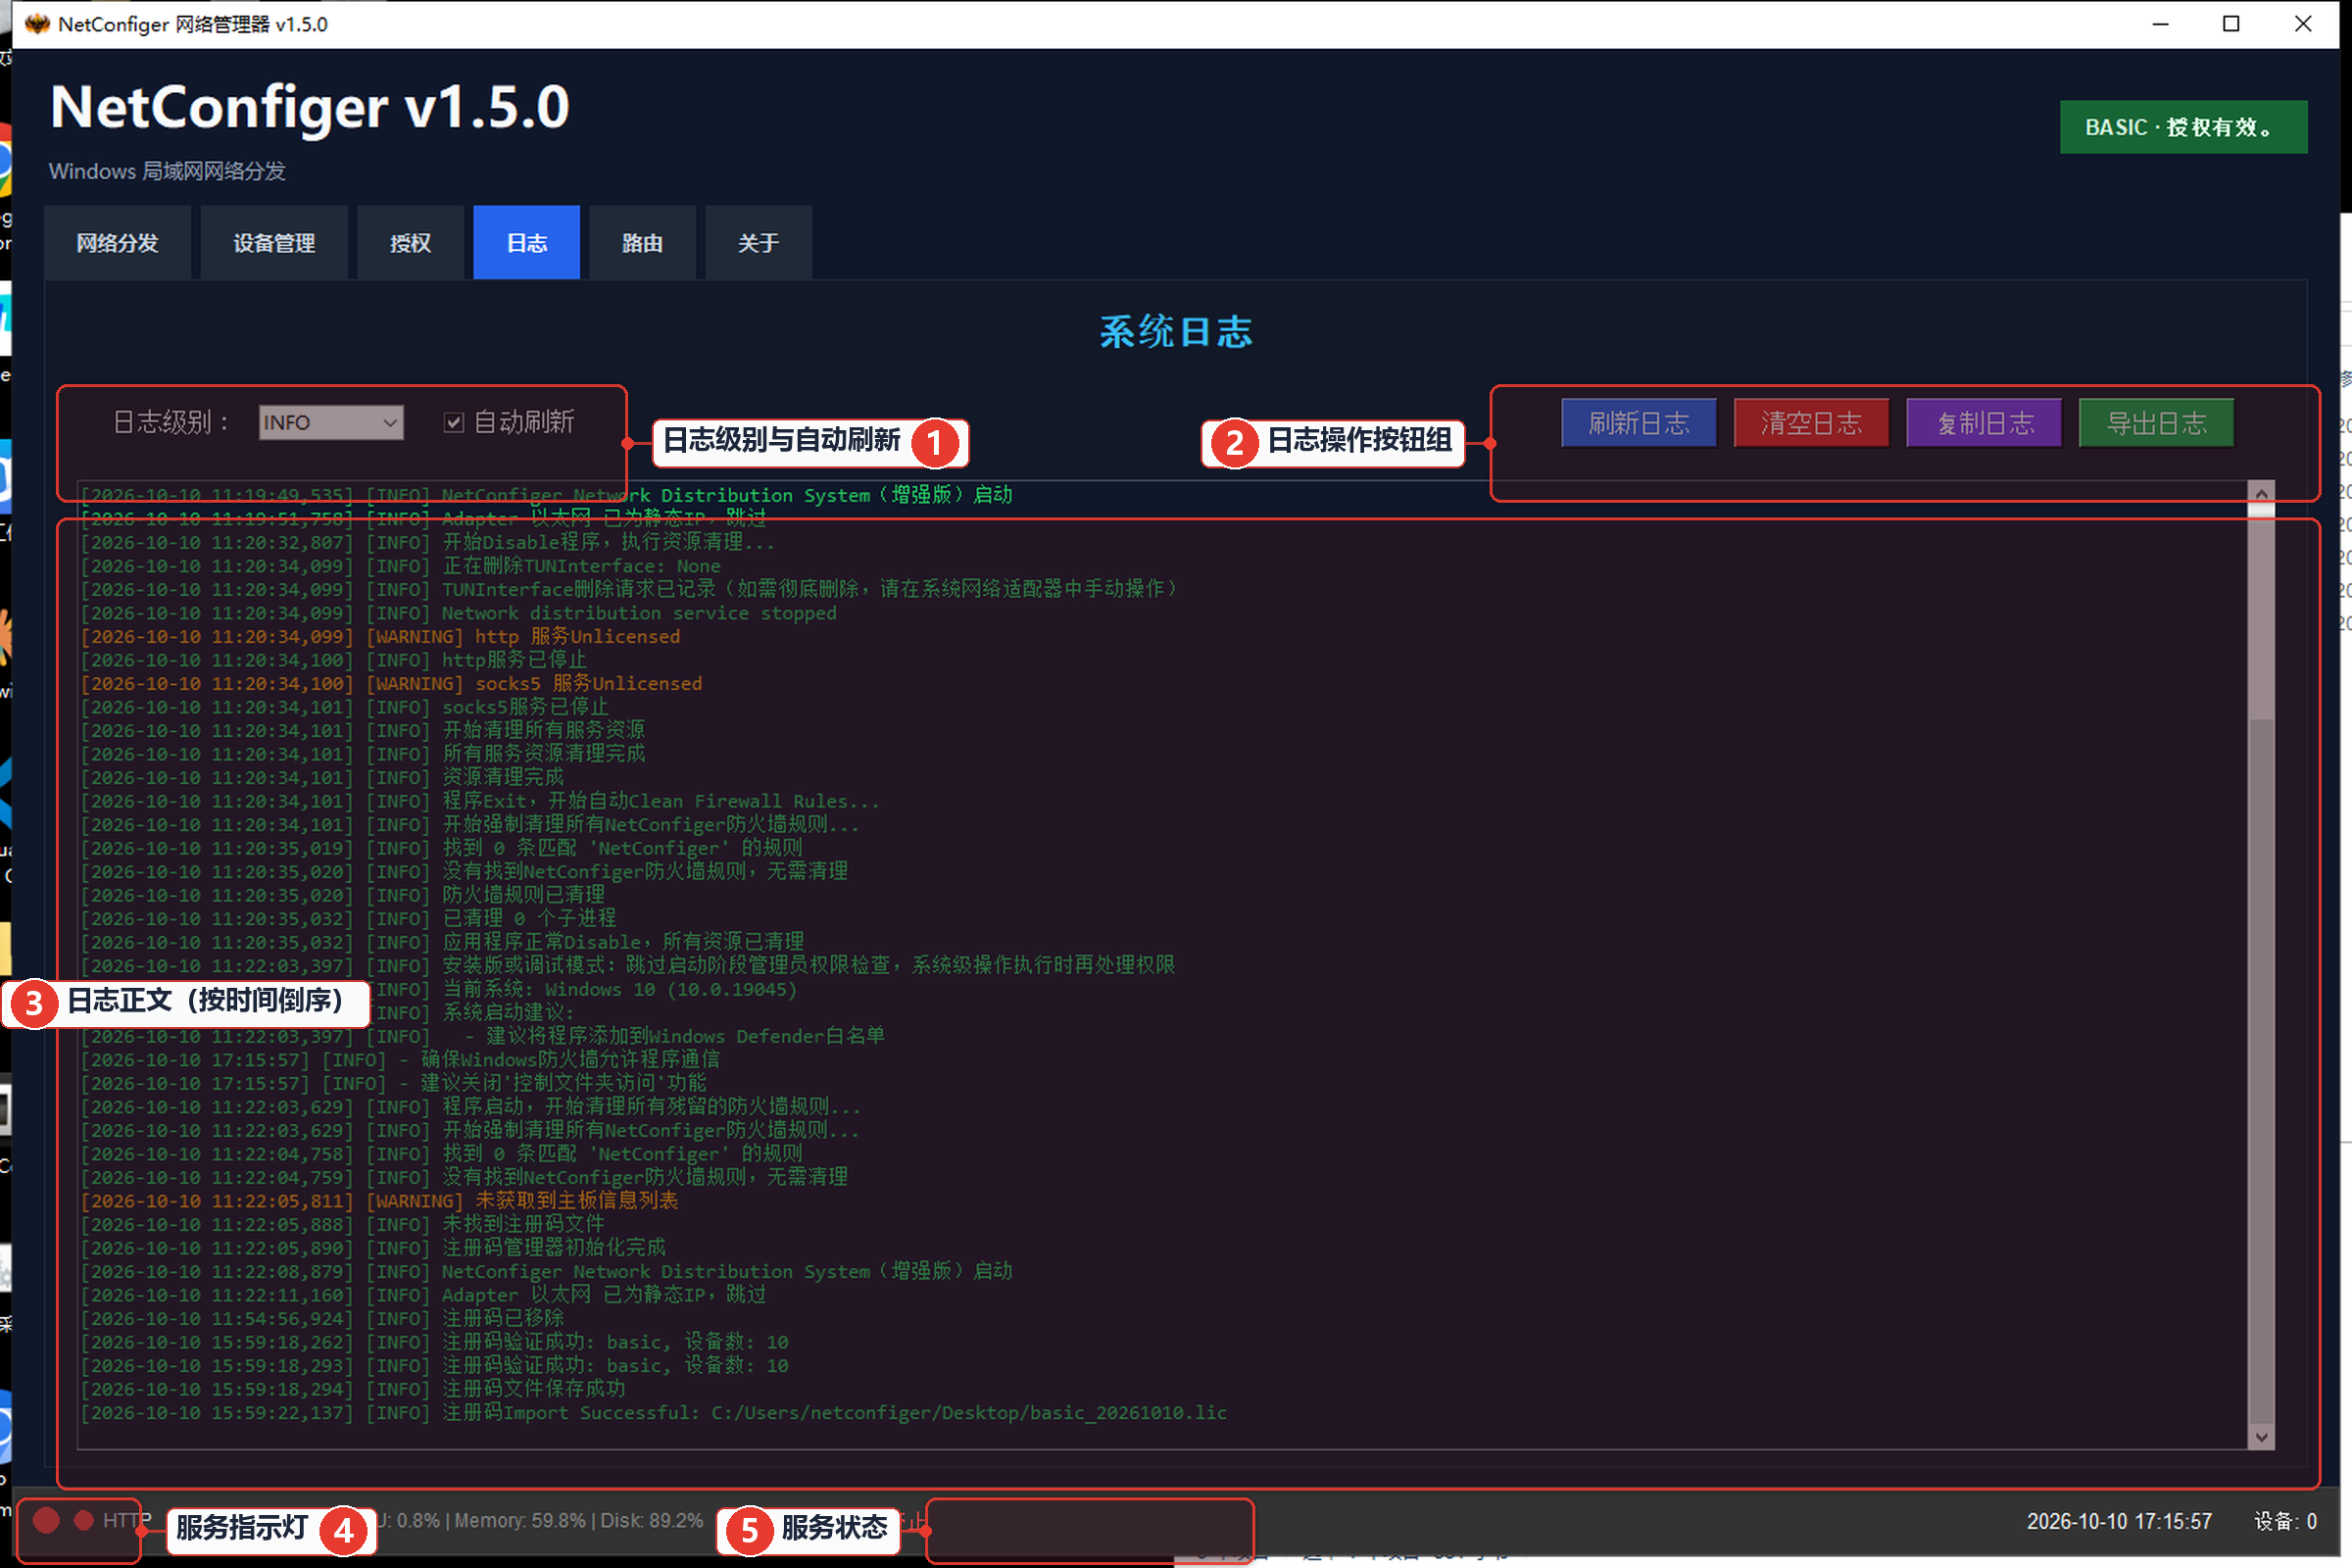The height and width of the screenshot is (1568, 2352).
Task: Click the warning line '未获取到主板信息列表'
Action: click(379, 1200)
